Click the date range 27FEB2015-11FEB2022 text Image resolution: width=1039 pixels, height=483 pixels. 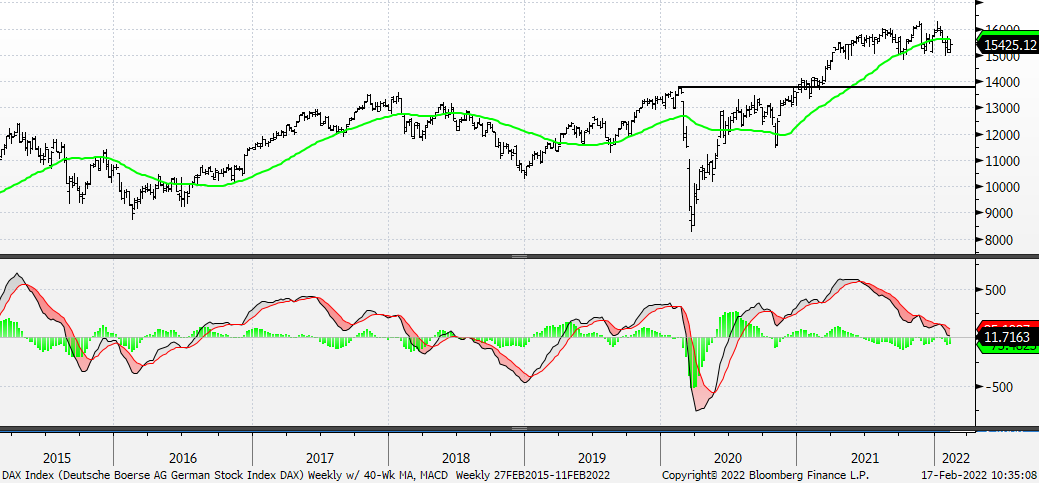coord(553,476)
